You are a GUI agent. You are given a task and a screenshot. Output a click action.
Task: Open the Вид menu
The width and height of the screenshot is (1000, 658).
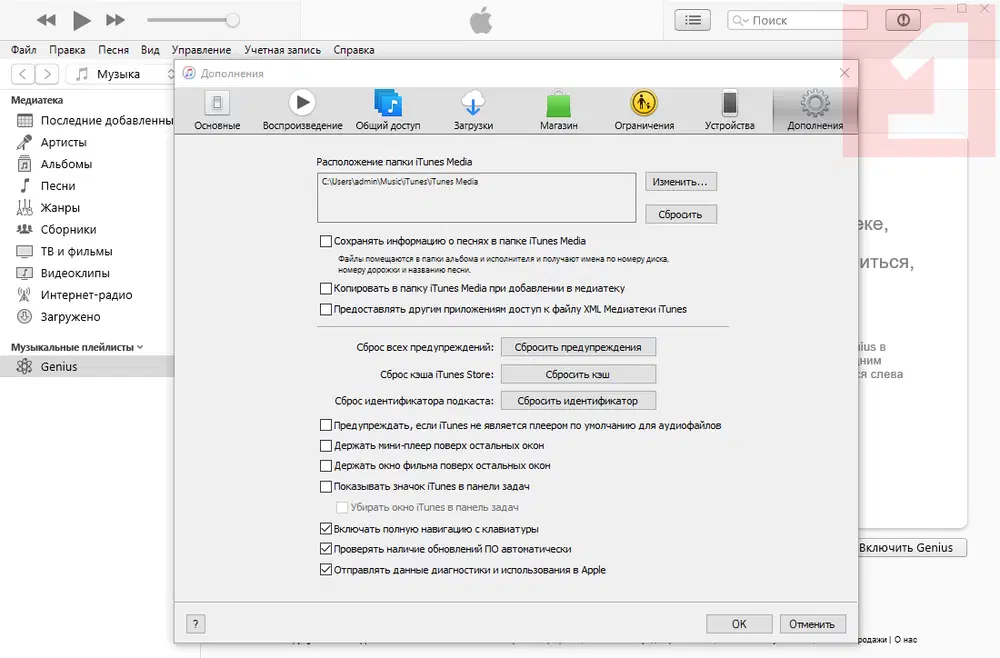coord(151,50)
